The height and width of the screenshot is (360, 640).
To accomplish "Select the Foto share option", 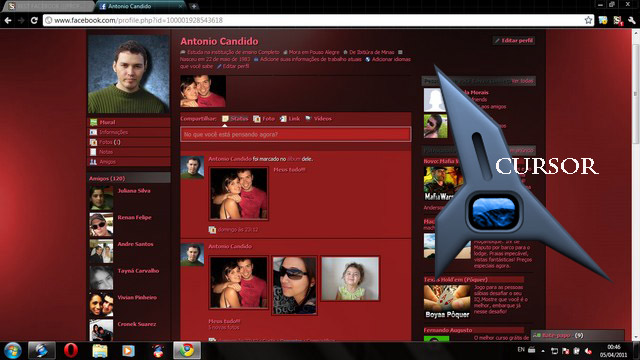I will pos(264,119).
